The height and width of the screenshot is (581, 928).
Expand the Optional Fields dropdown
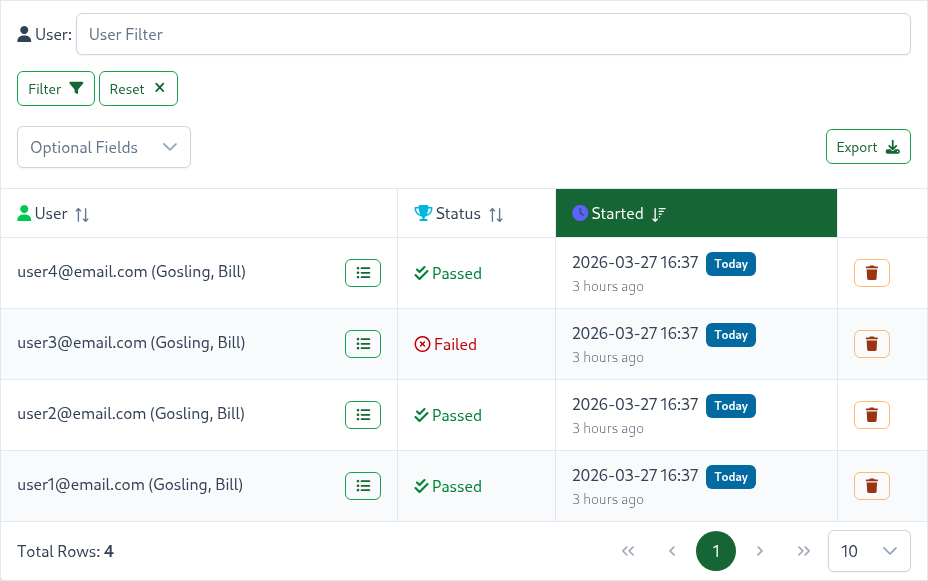104,147
